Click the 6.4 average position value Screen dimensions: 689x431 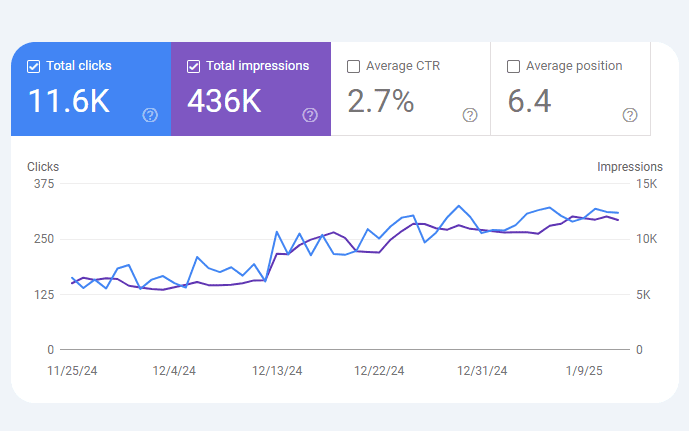tap(530, 101)
